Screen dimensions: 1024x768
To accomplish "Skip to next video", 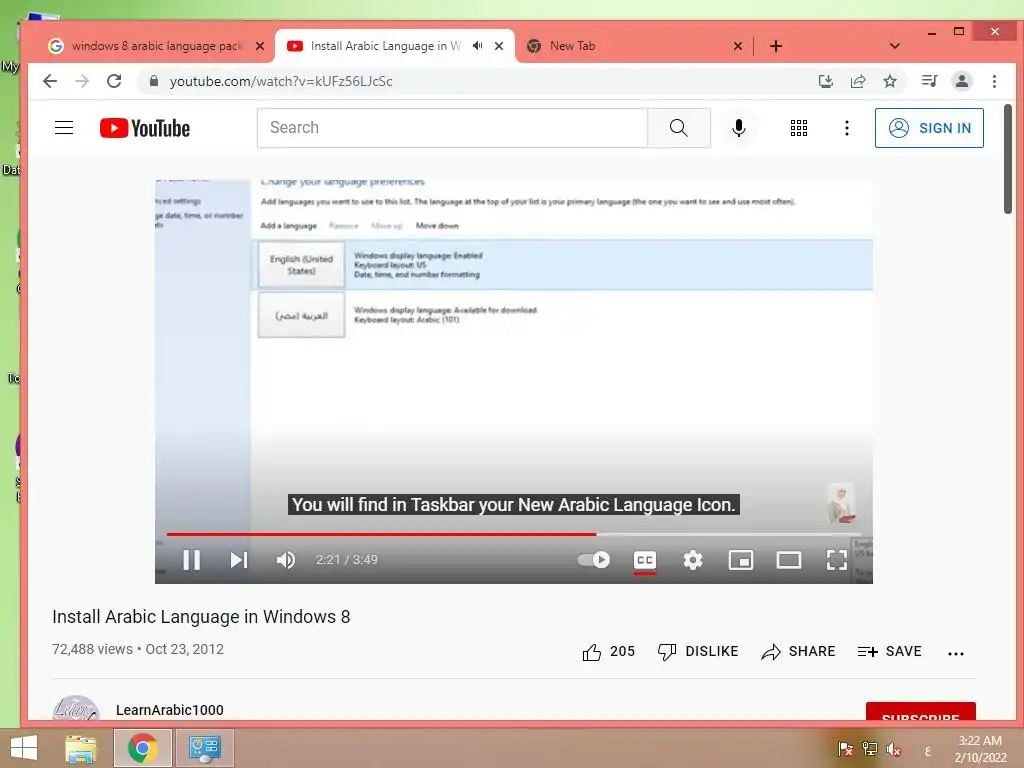I will [238, 560].
